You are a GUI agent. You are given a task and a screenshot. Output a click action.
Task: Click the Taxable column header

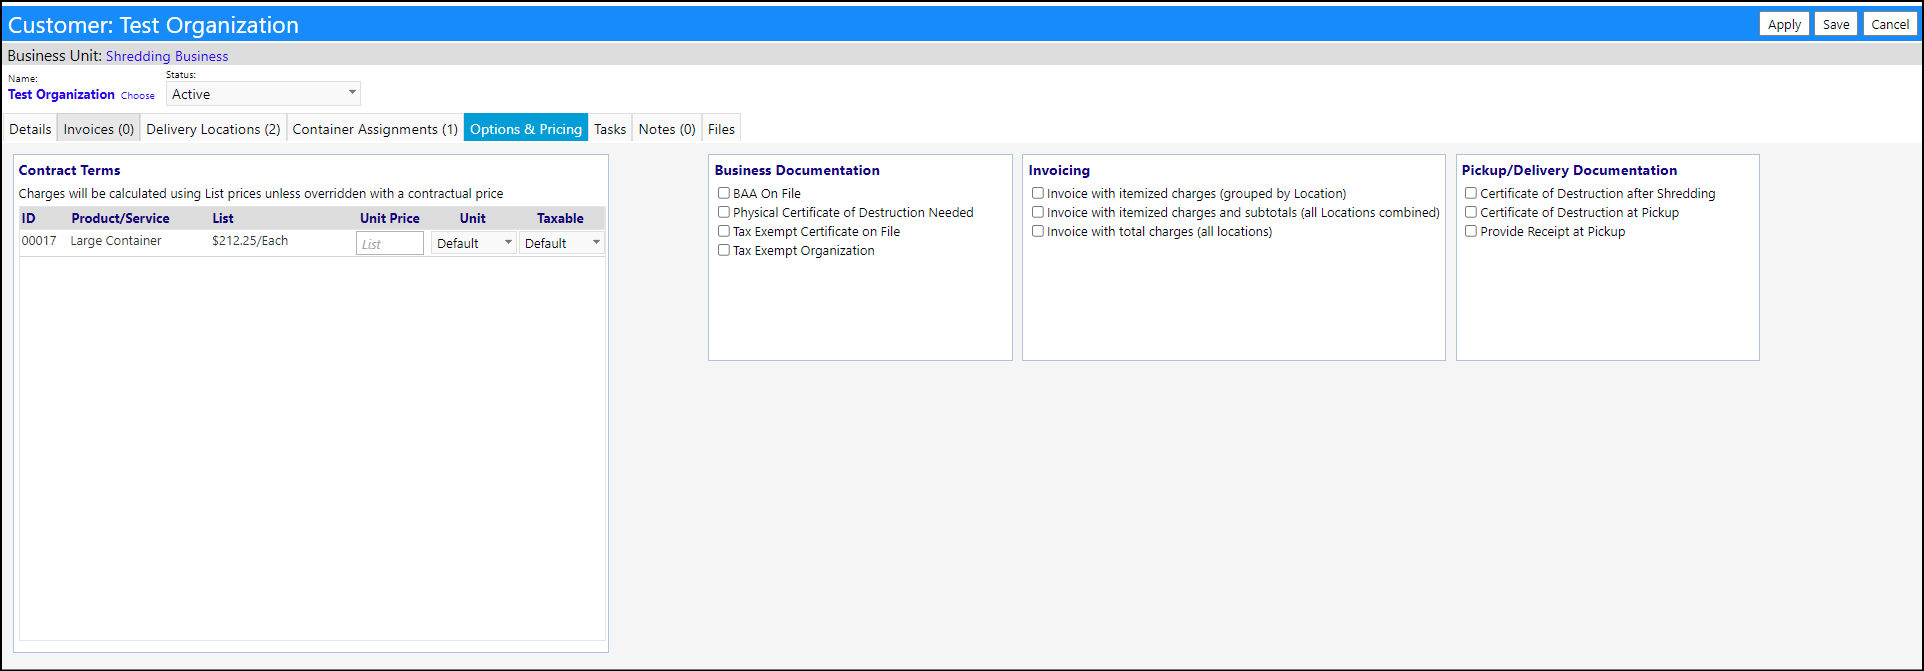pos(560,218)
